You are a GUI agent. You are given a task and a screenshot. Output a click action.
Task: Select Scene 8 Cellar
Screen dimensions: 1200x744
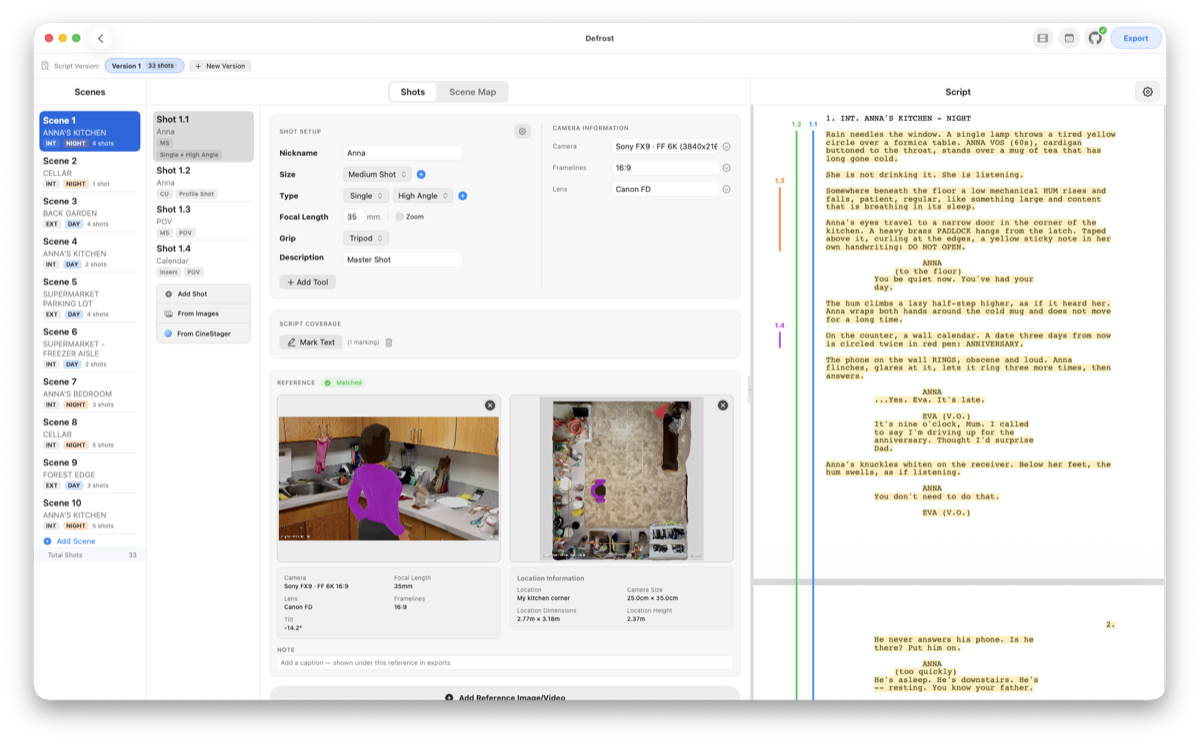click(x=90, y=433)
